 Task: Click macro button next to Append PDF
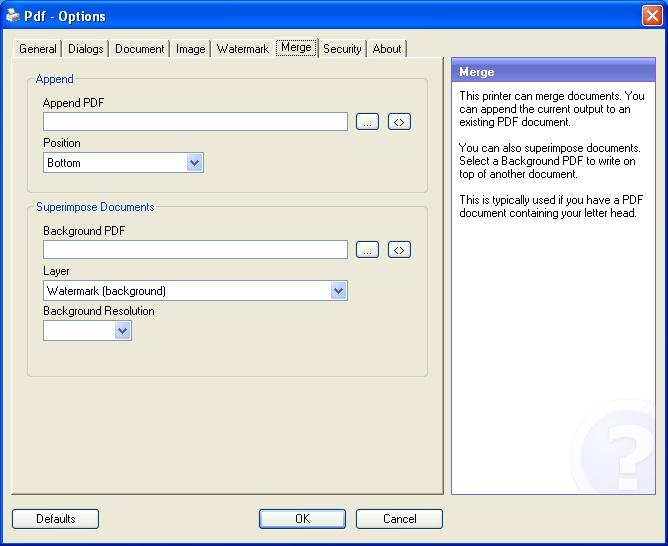[399, 122]
